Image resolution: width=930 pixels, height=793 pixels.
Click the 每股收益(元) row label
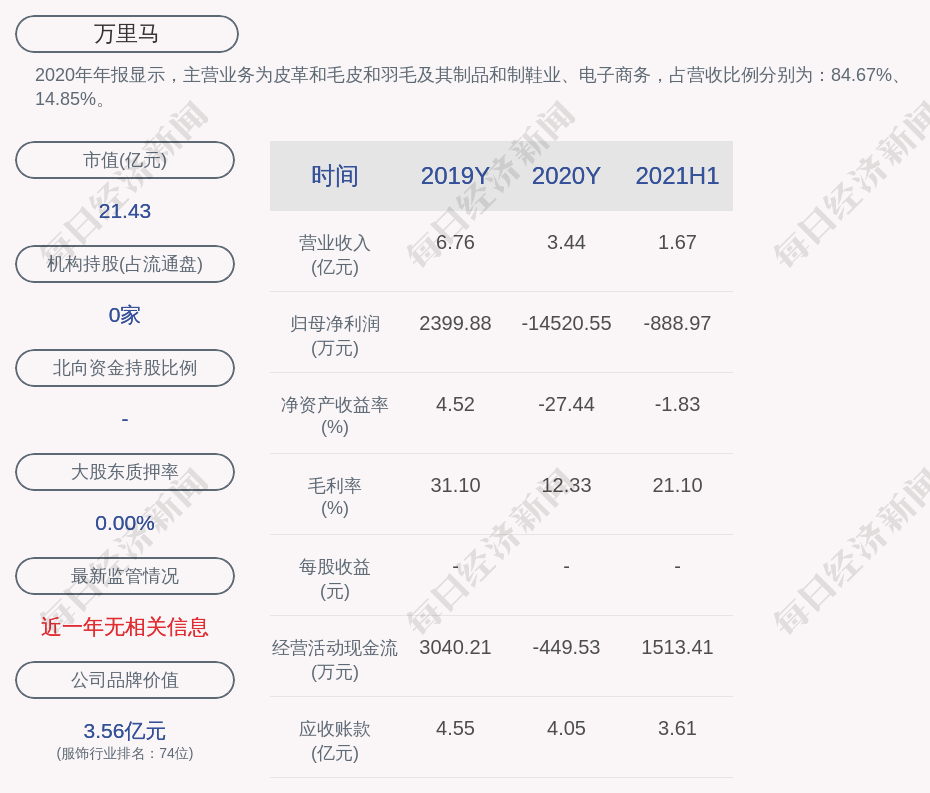(x=335, y=579)
